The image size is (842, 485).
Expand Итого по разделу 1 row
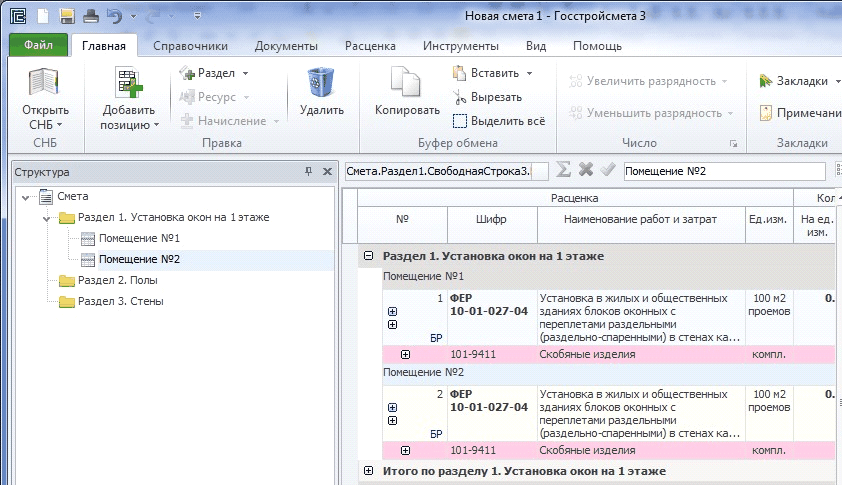[369, 470]
